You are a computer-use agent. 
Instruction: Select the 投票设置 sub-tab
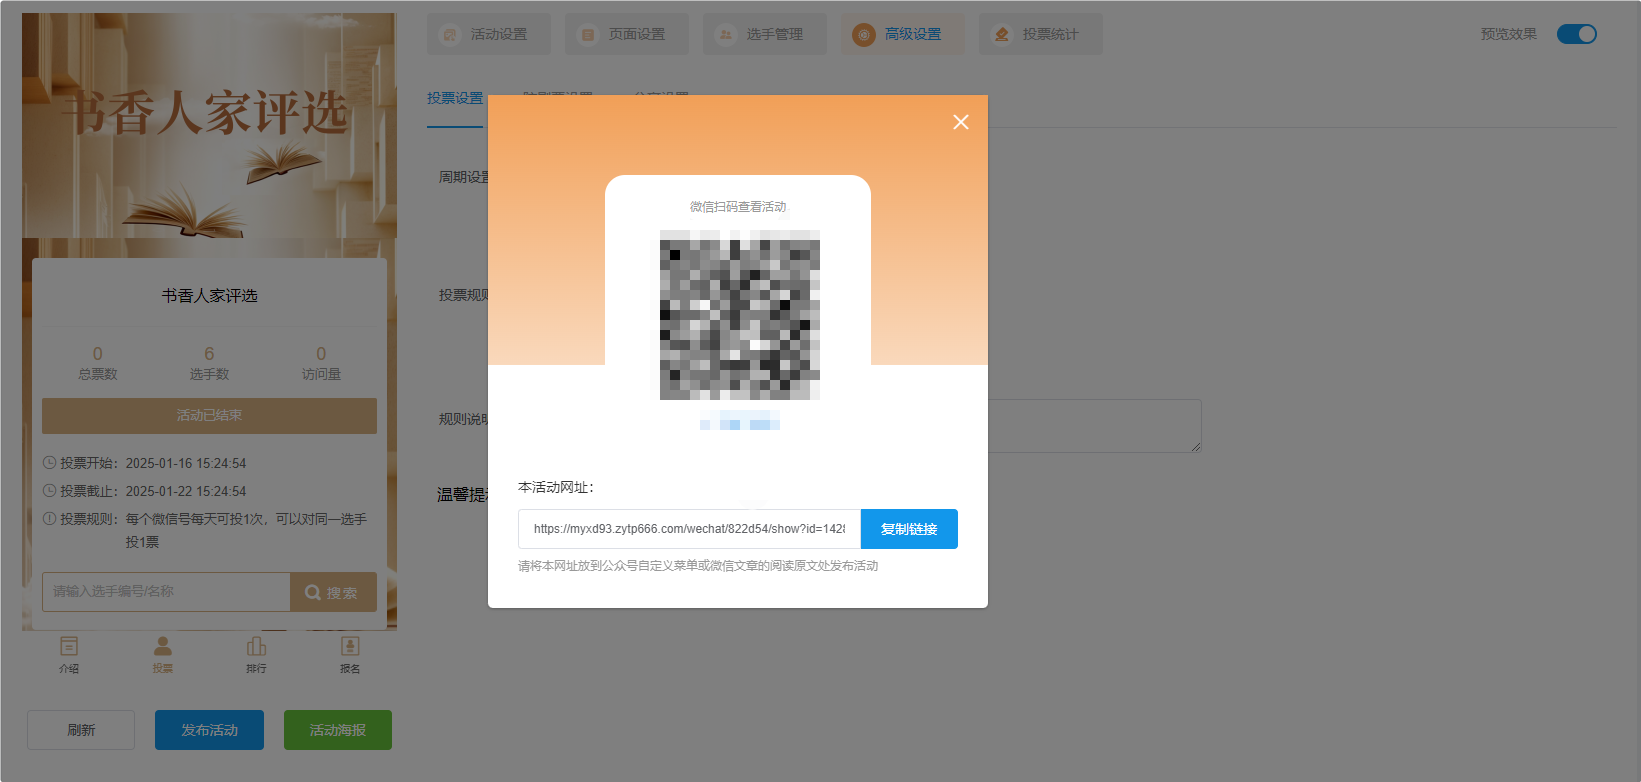(455, 98)
